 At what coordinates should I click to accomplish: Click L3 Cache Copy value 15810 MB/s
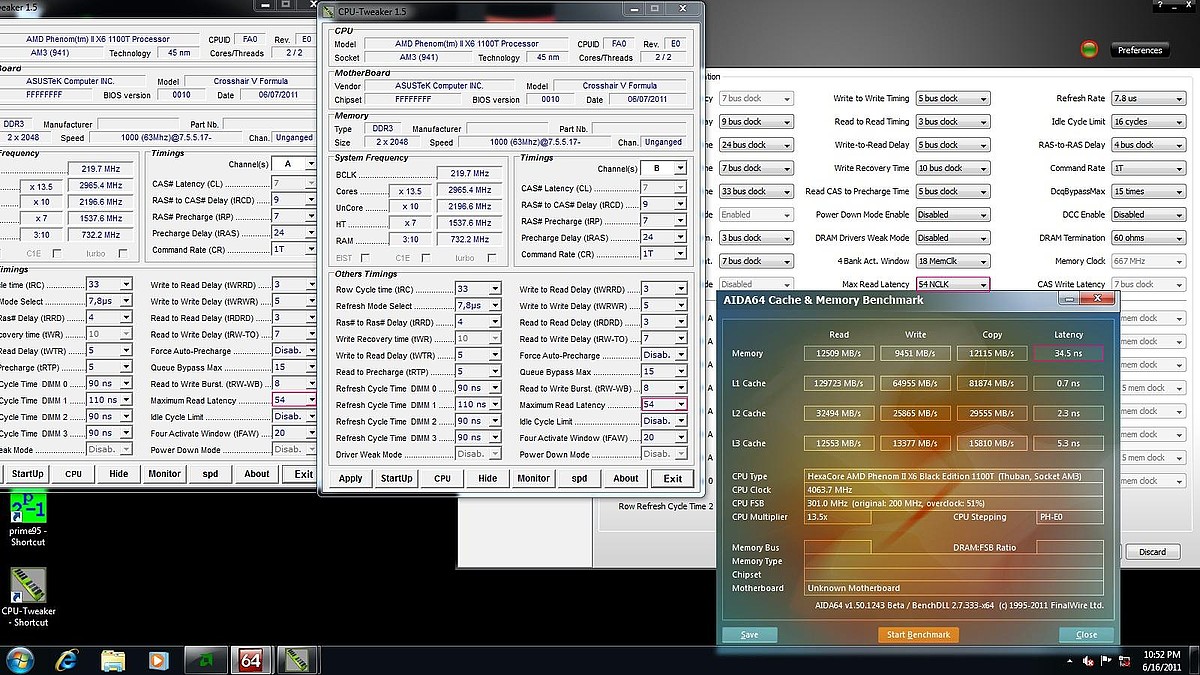tap(992, 443)
